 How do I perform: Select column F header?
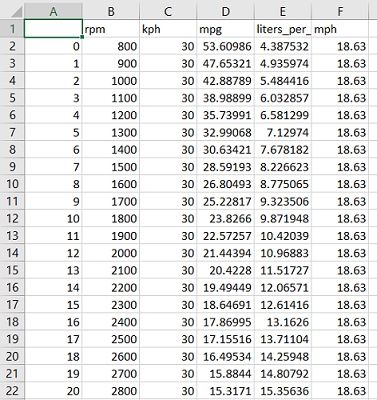(340, 12)
